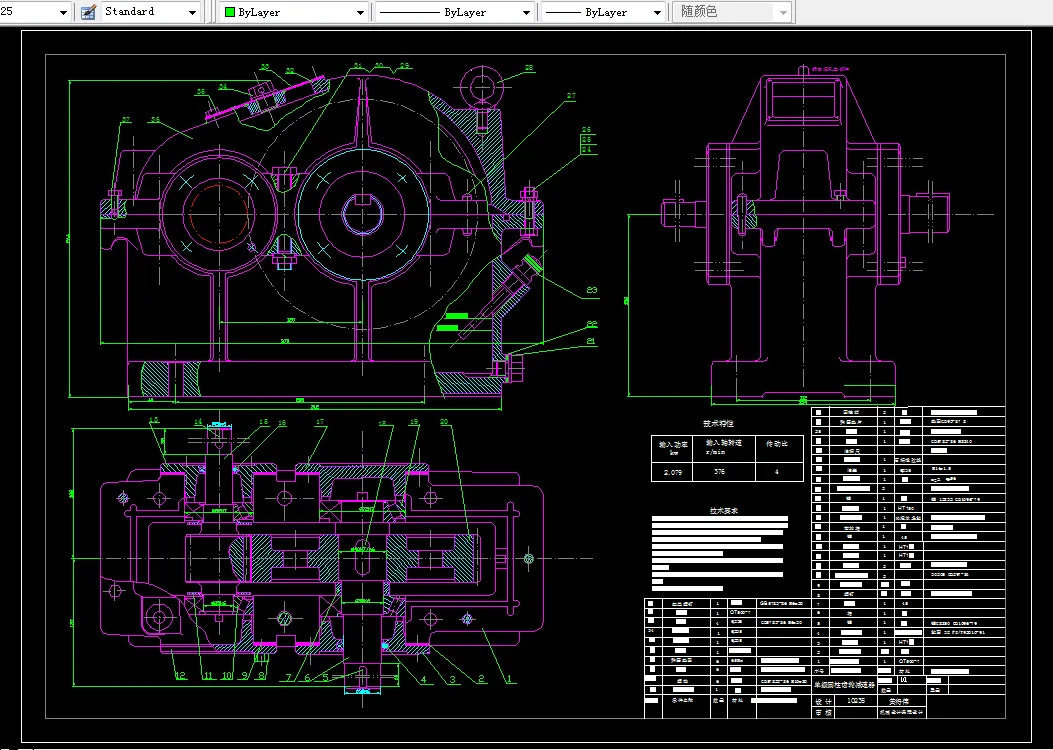Select the 技术特性 table heading text
This screenshot has width=1053, height=750.
click(718, 423)
